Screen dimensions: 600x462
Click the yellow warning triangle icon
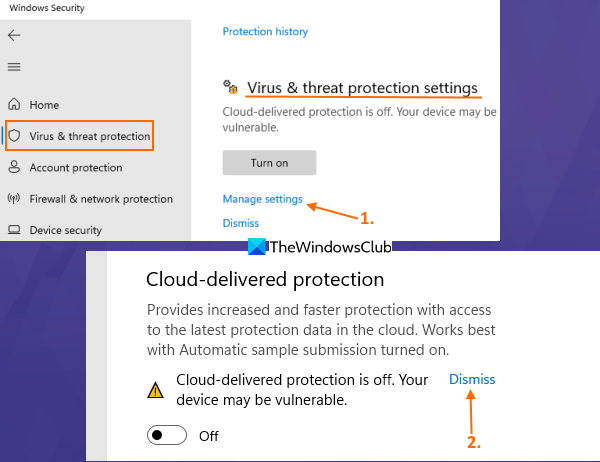point(157,390)
